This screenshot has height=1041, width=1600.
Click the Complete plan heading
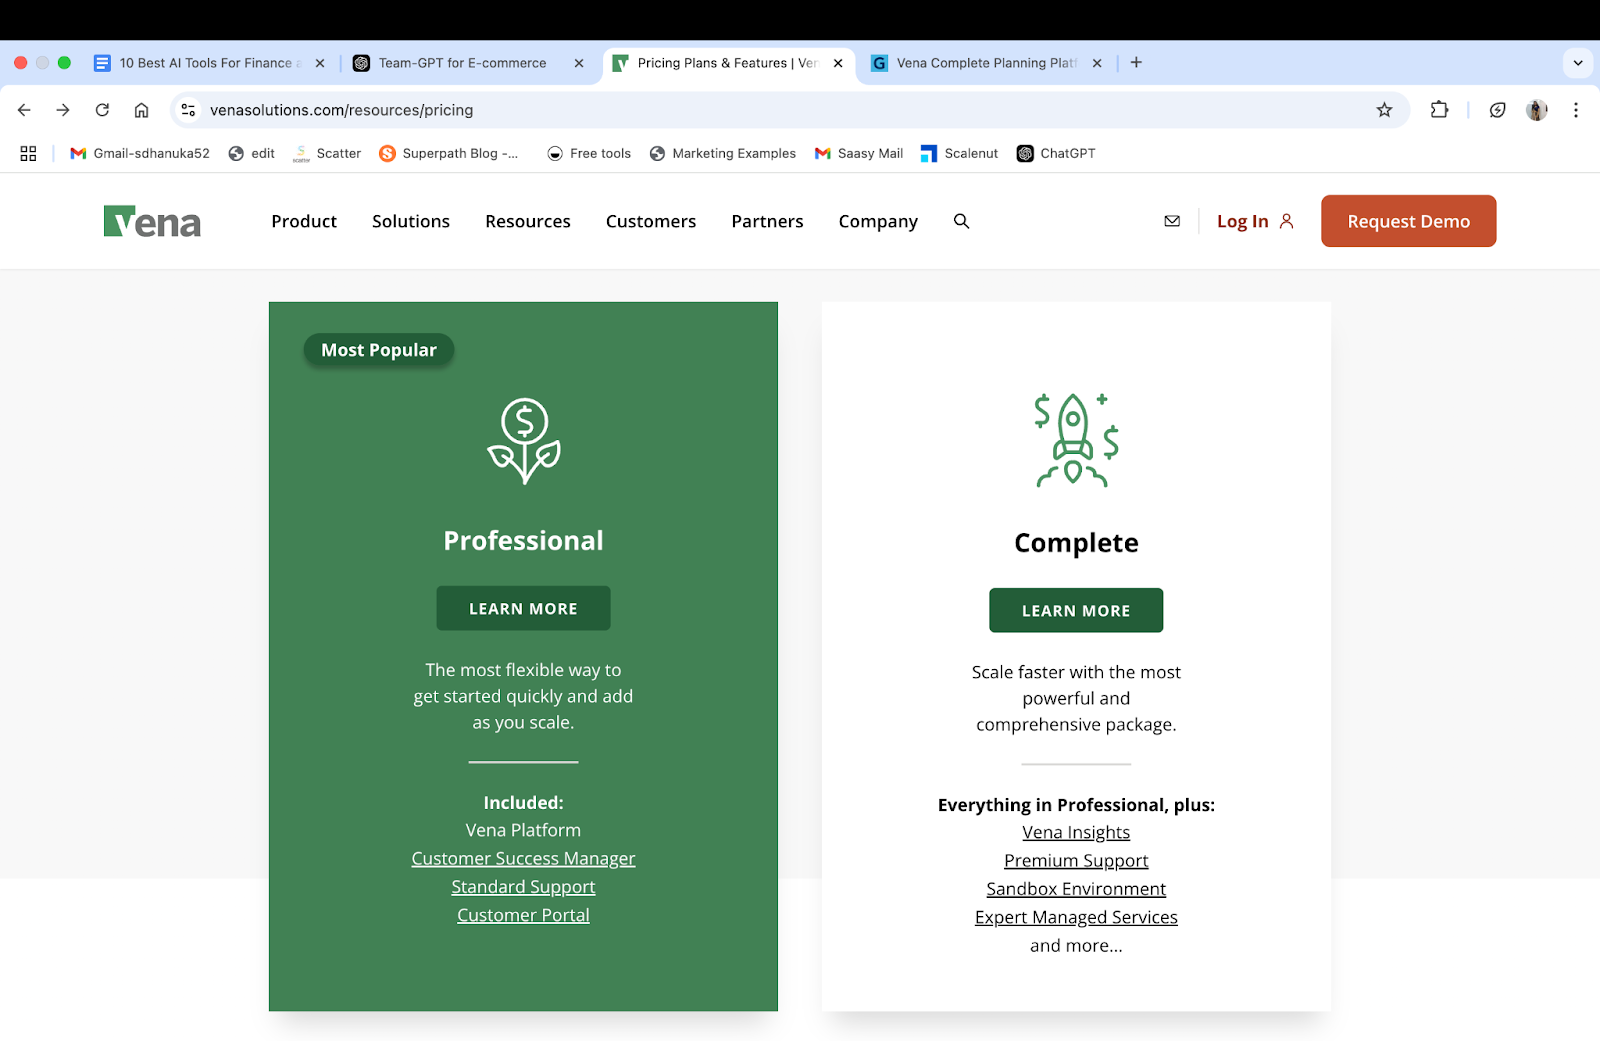tap(1076, 543)
